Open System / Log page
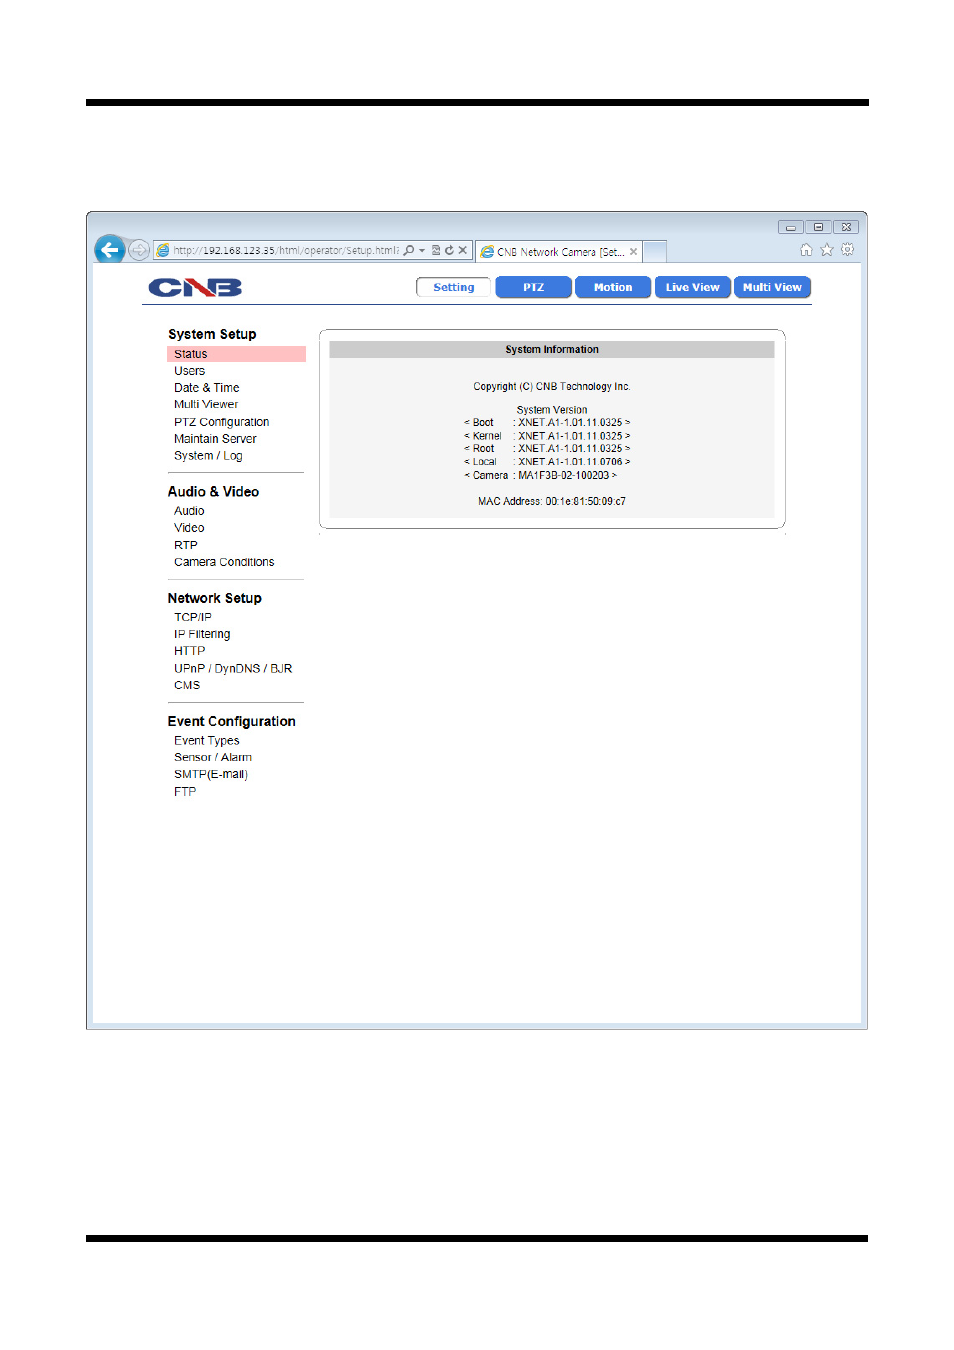Viewport: 954px width, 1350px height. 208,456
